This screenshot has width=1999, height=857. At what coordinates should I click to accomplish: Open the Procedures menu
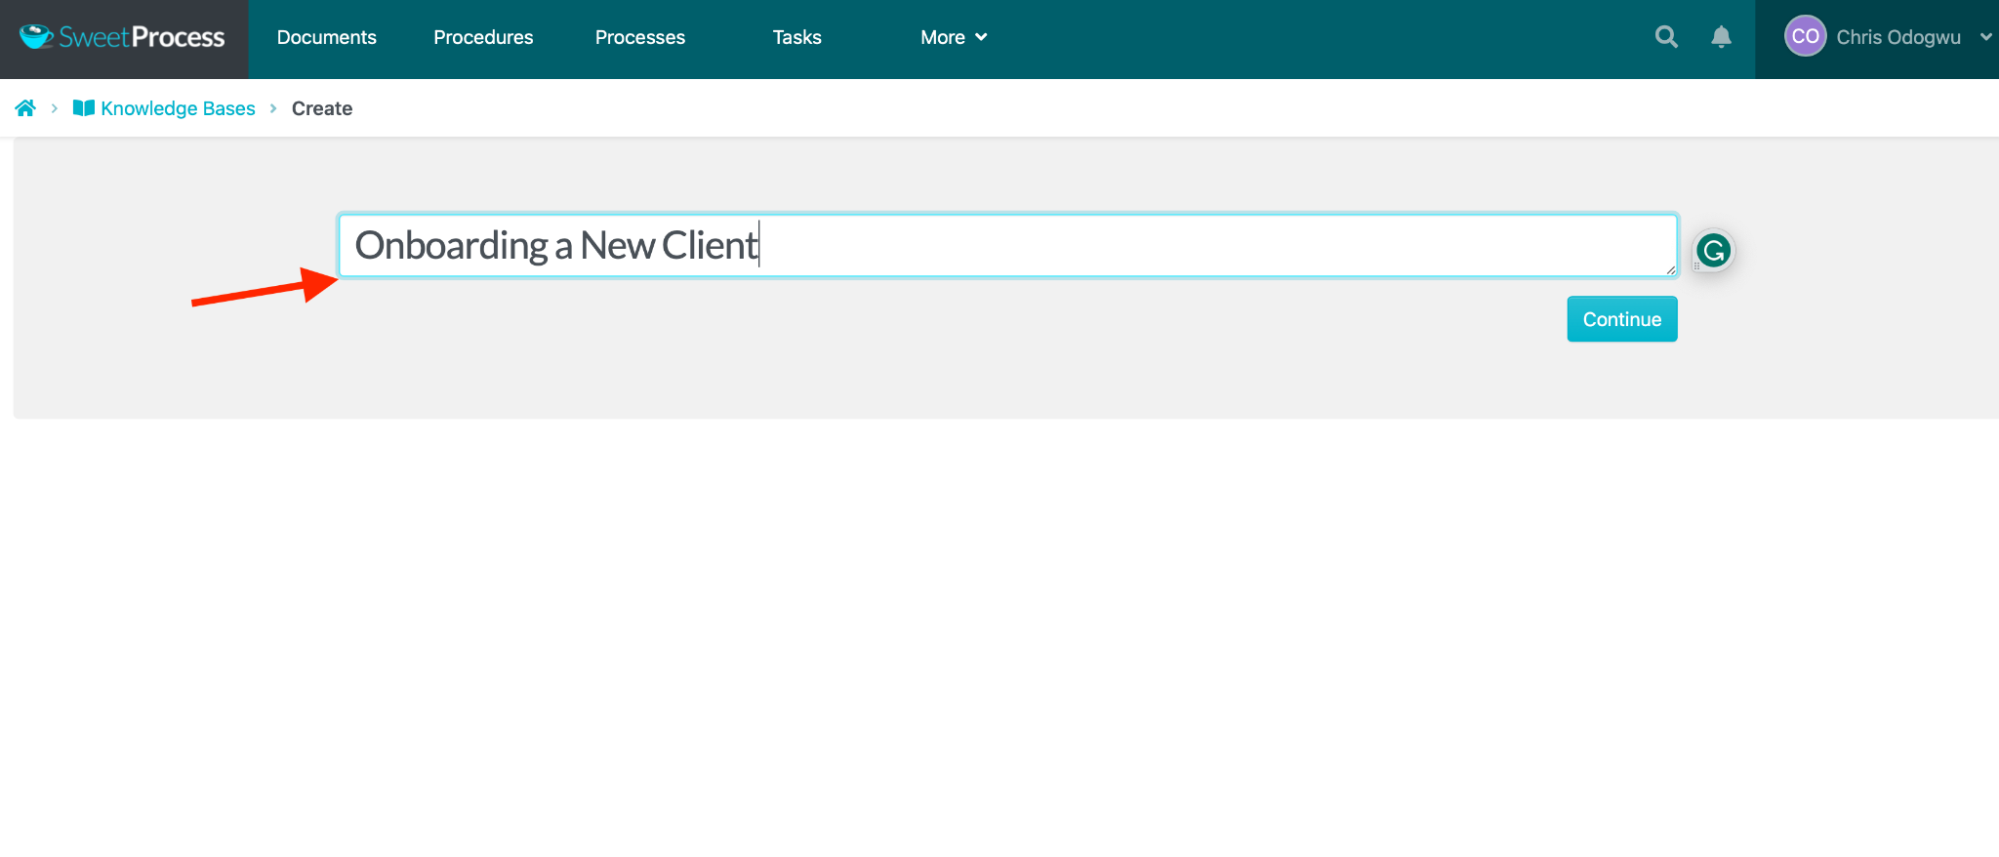coord(483,37)
